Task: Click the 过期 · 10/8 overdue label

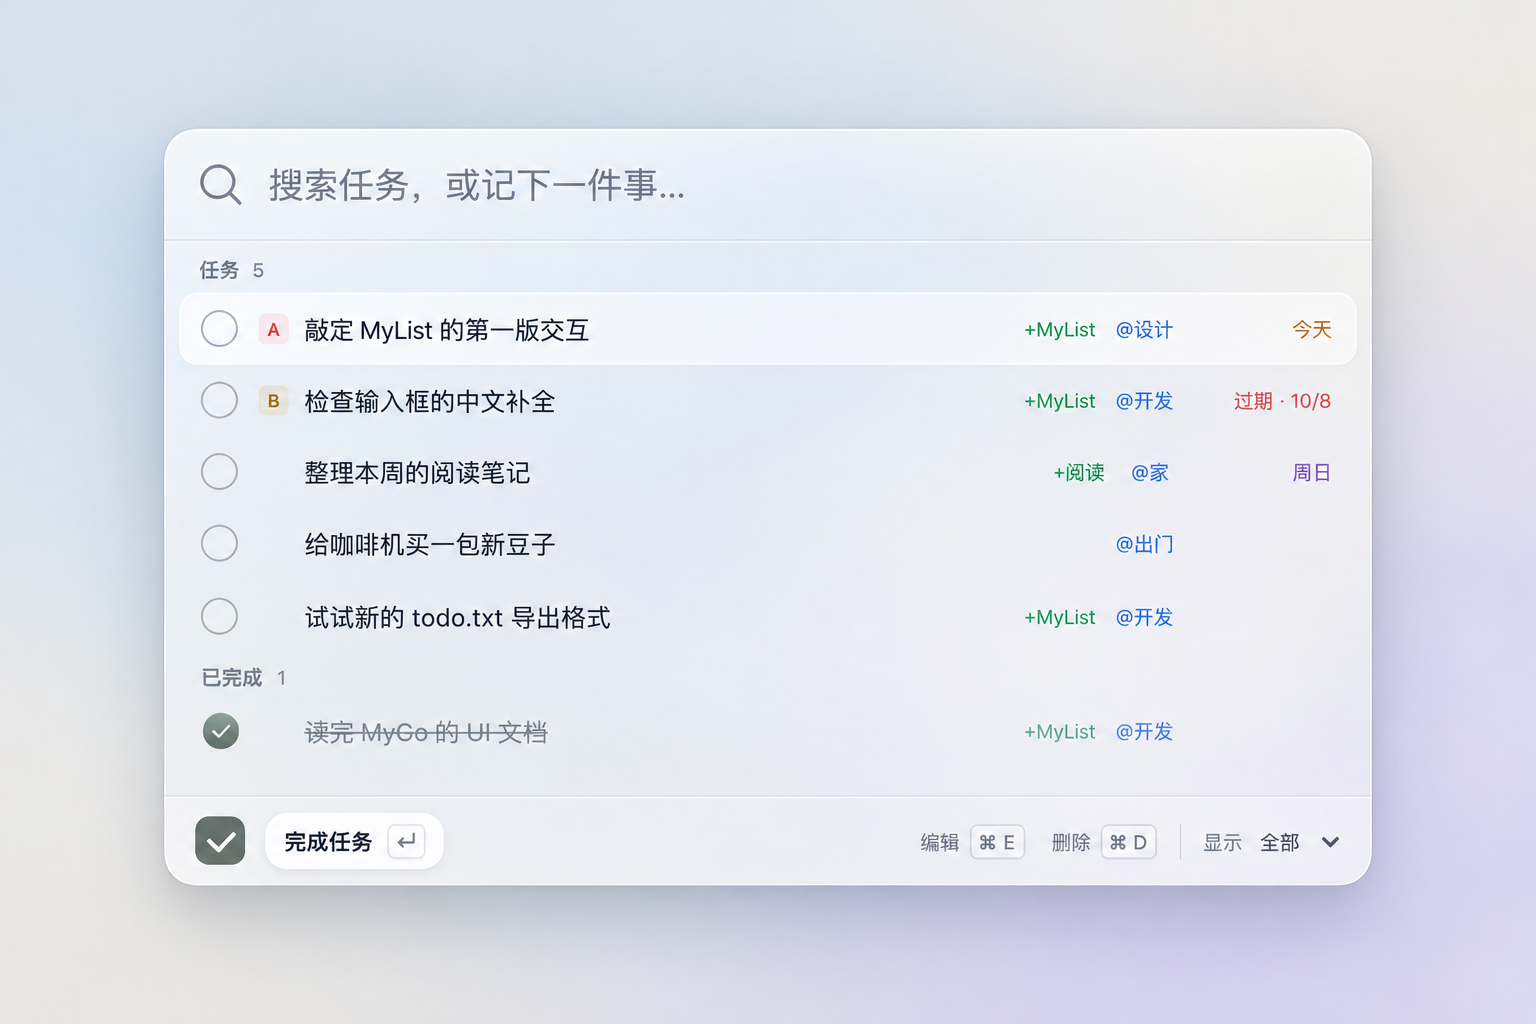Action: point(1282,401)
